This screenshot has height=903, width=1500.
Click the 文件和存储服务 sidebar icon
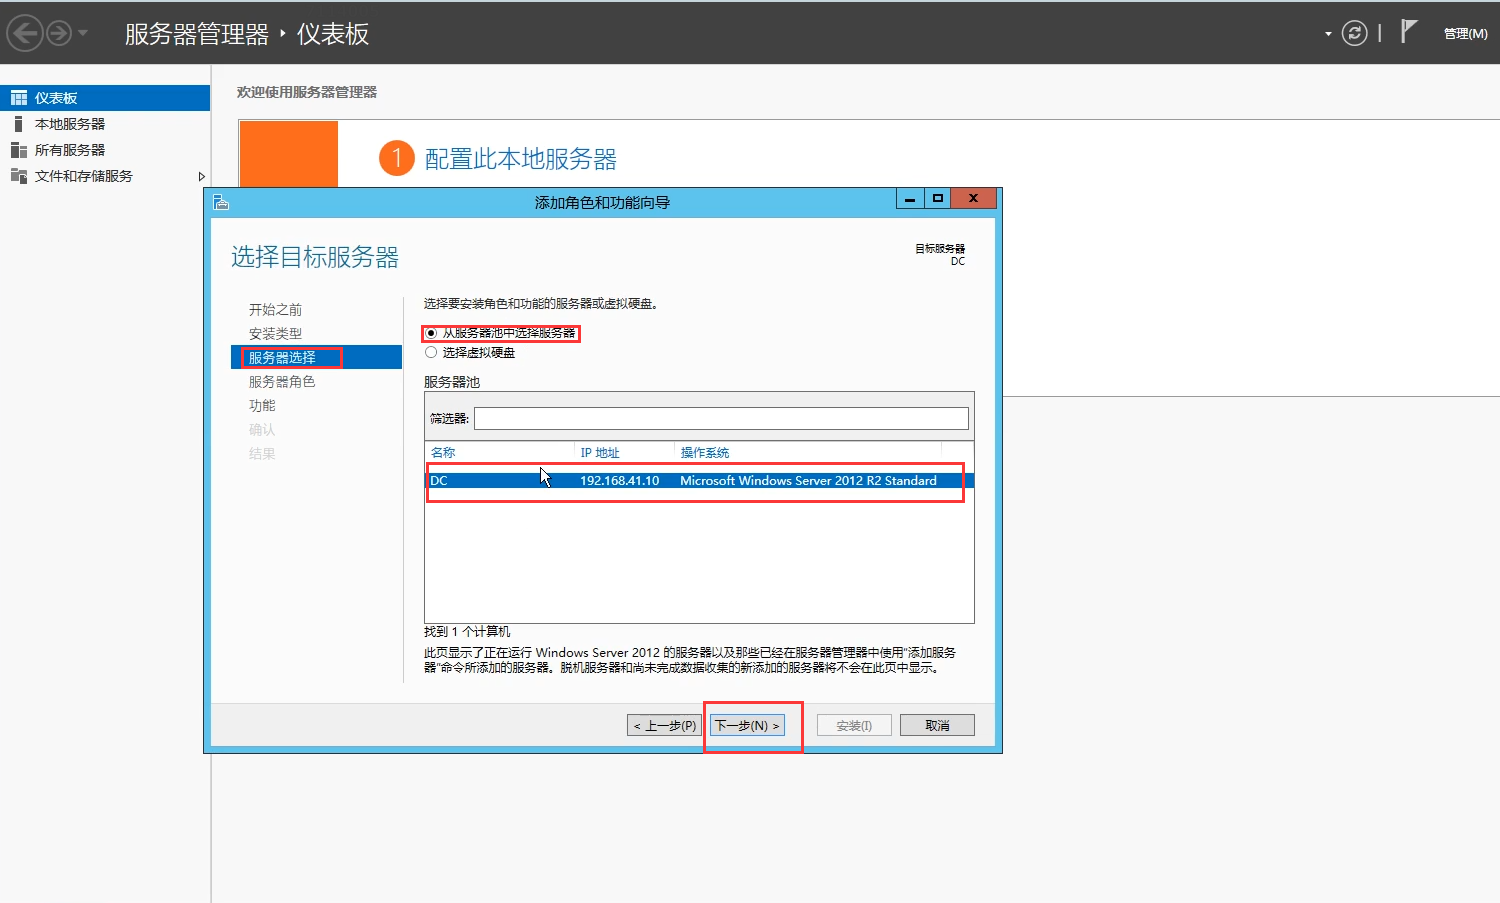[x=18, y=176]
